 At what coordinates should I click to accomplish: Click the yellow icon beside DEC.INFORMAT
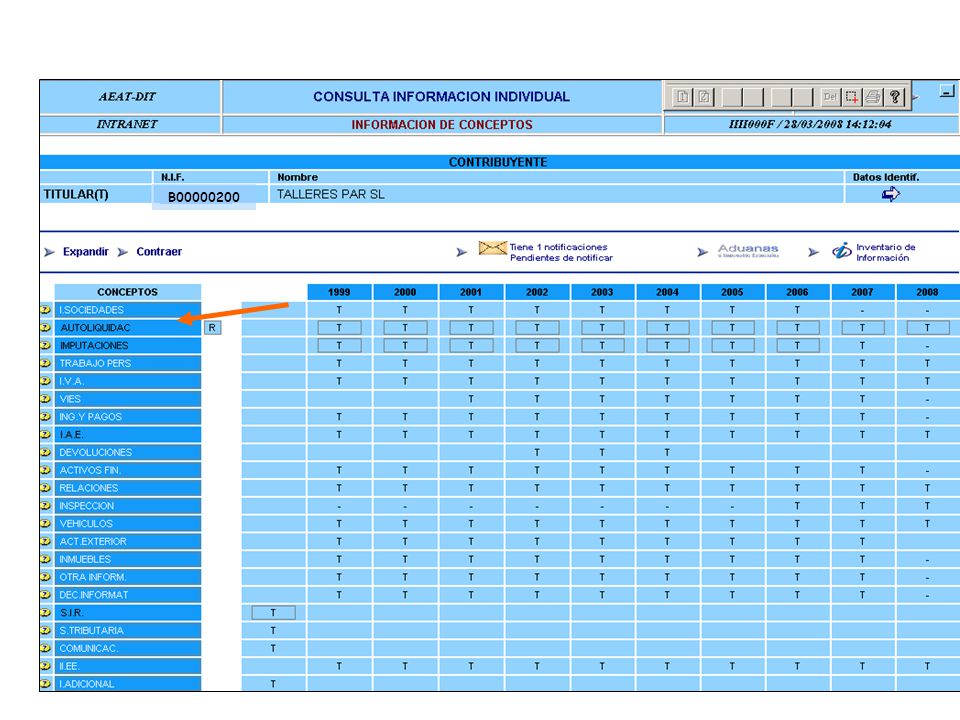45,594
